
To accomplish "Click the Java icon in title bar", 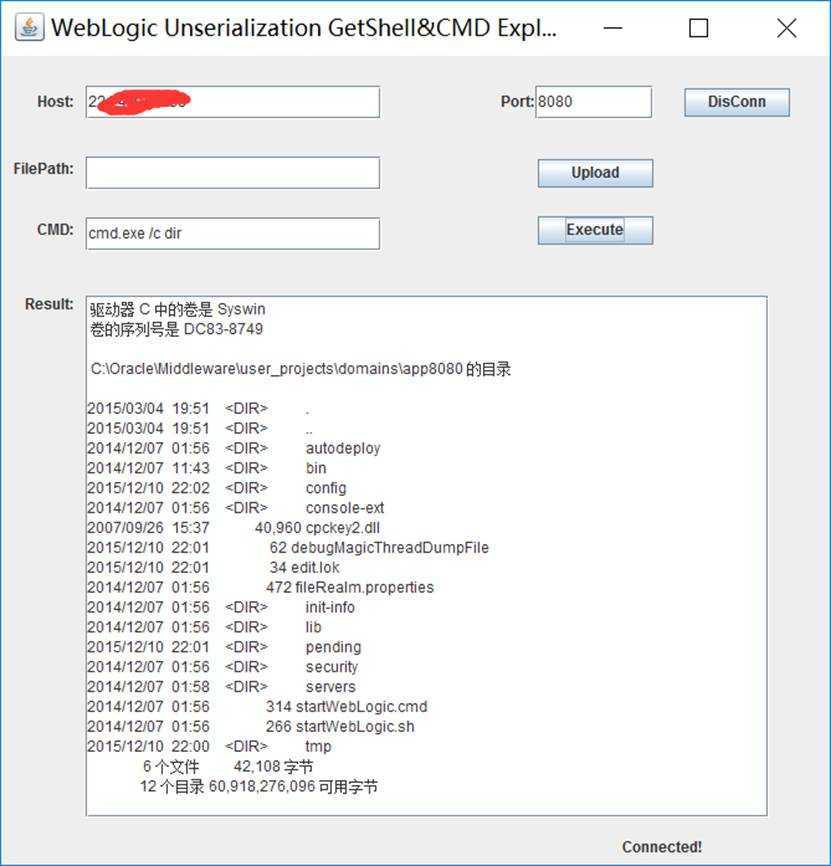I will [29, 28].
